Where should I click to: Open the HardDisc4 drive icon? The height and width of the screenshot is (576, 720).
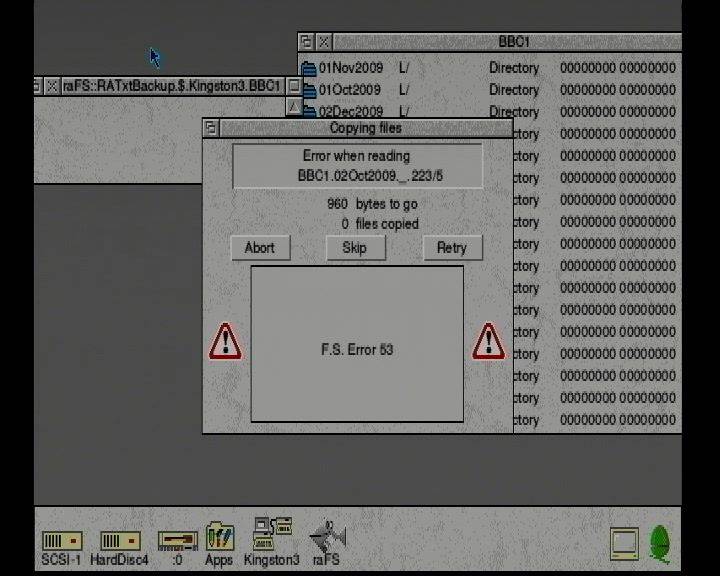[119, 541]
